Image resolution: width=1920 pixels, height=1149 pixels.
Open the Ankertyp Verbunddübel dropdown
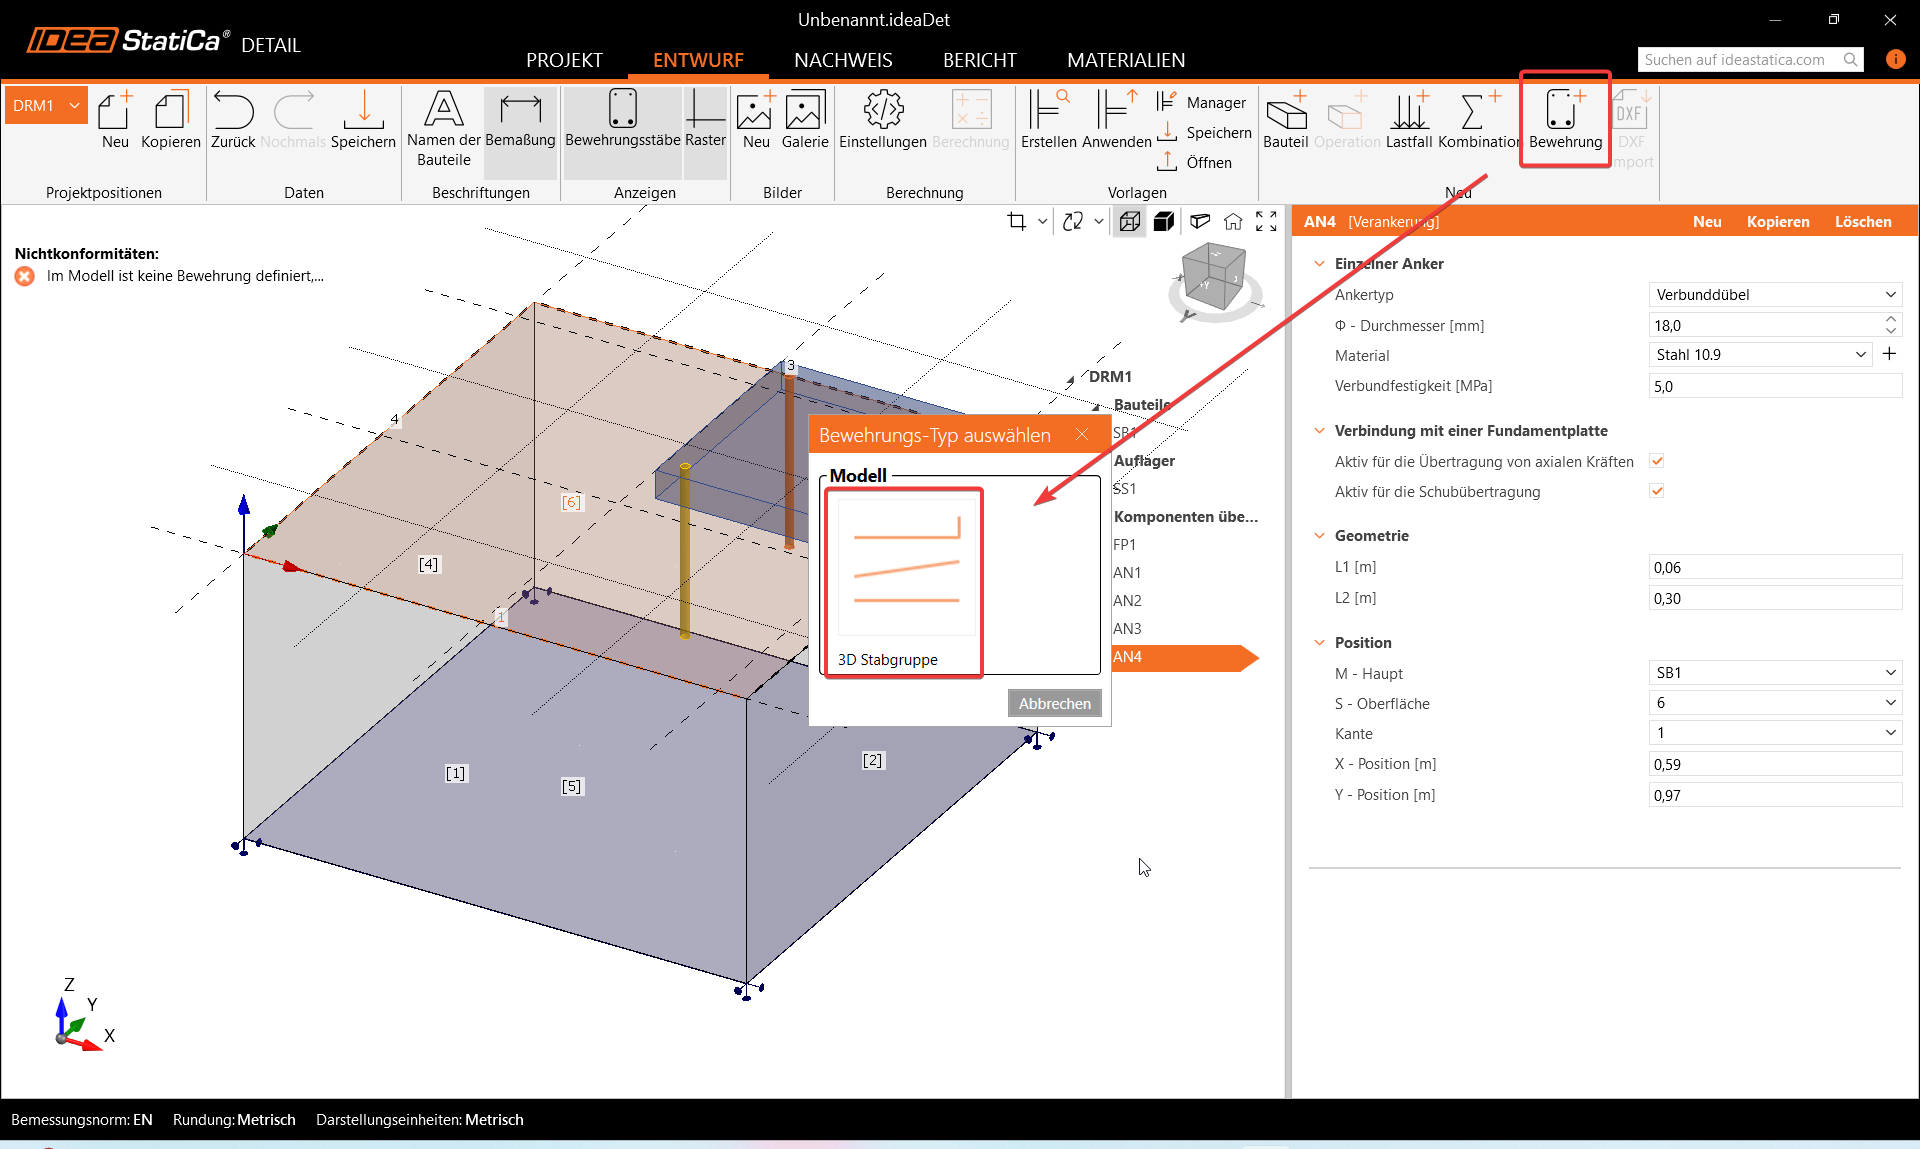[x=1775, y=295]
